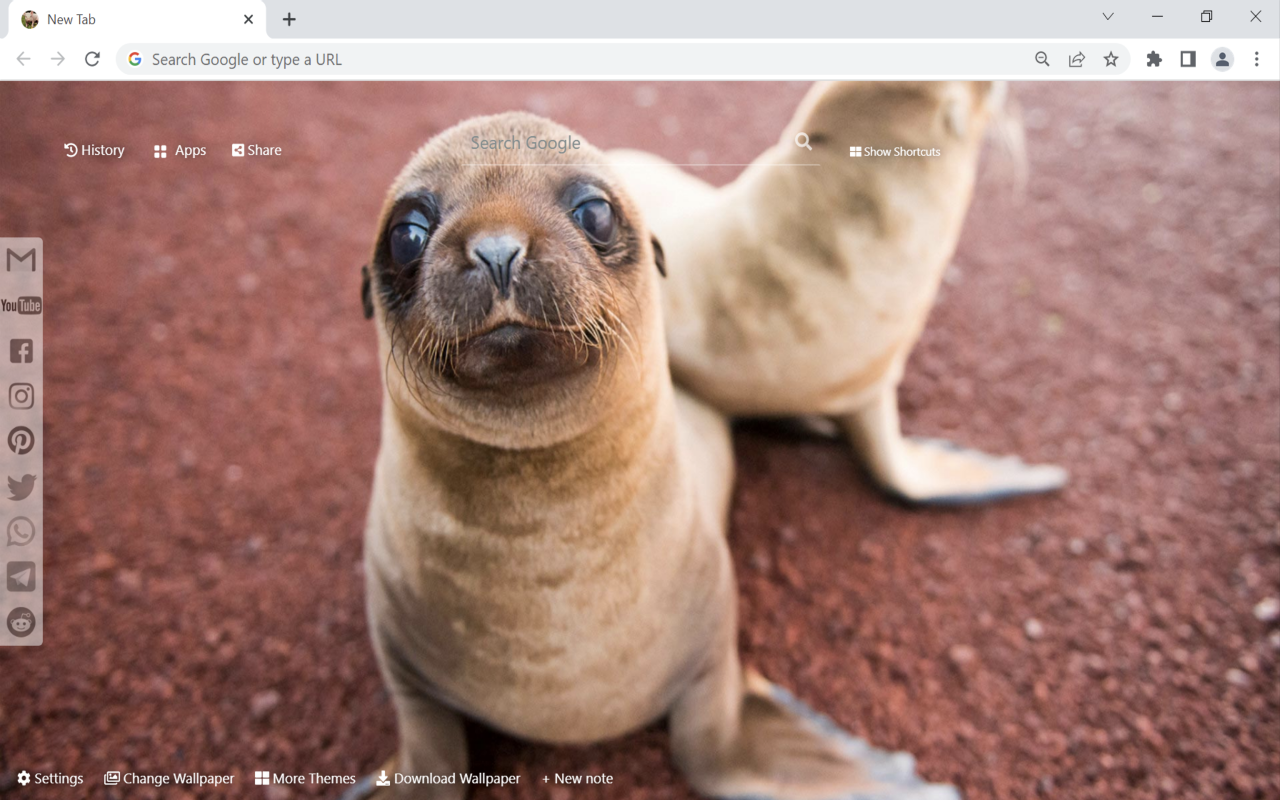Open the Chrome profile avatar
This screenshot has height=800, width=1280.
1222,59
